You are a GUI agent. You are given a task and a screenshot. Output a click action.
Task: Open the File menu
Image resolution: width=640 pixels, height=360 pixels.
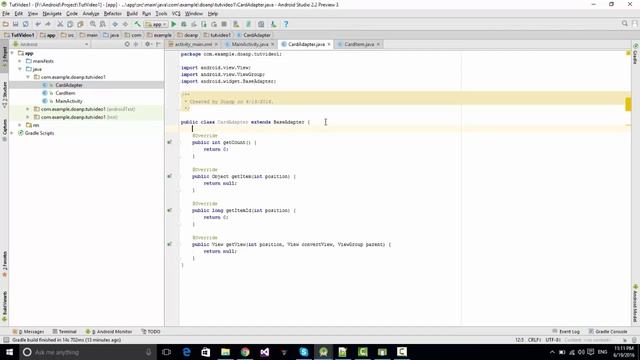tap(6, 13)
